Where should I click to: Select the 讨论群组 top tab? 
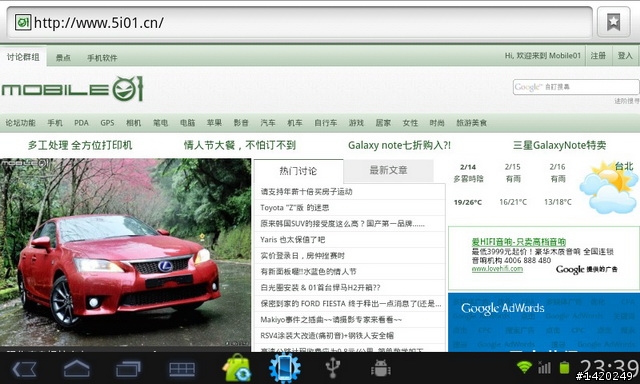click(23, 57)
